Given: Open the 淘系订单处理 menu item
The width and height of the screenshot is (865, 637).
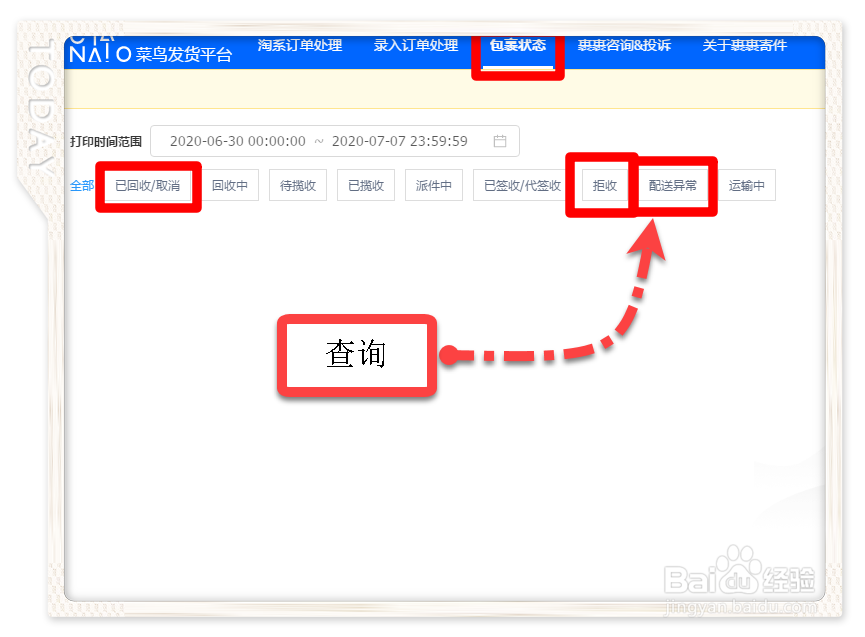Looking at the screenshot, I should [x=302, y=45].
